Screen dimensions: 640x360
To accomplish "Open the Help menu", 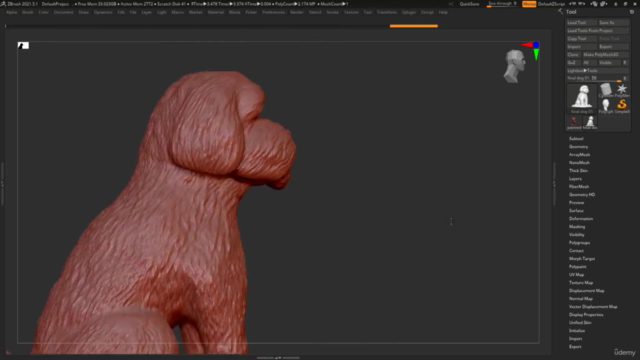I will coord(443,12).
